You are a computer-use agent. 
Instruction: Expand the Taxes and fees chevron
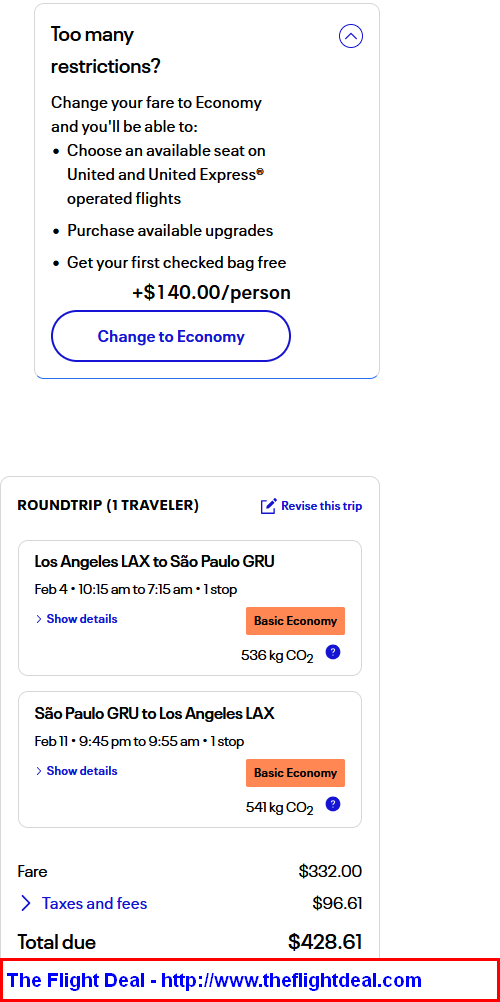(x=26, y=903)
